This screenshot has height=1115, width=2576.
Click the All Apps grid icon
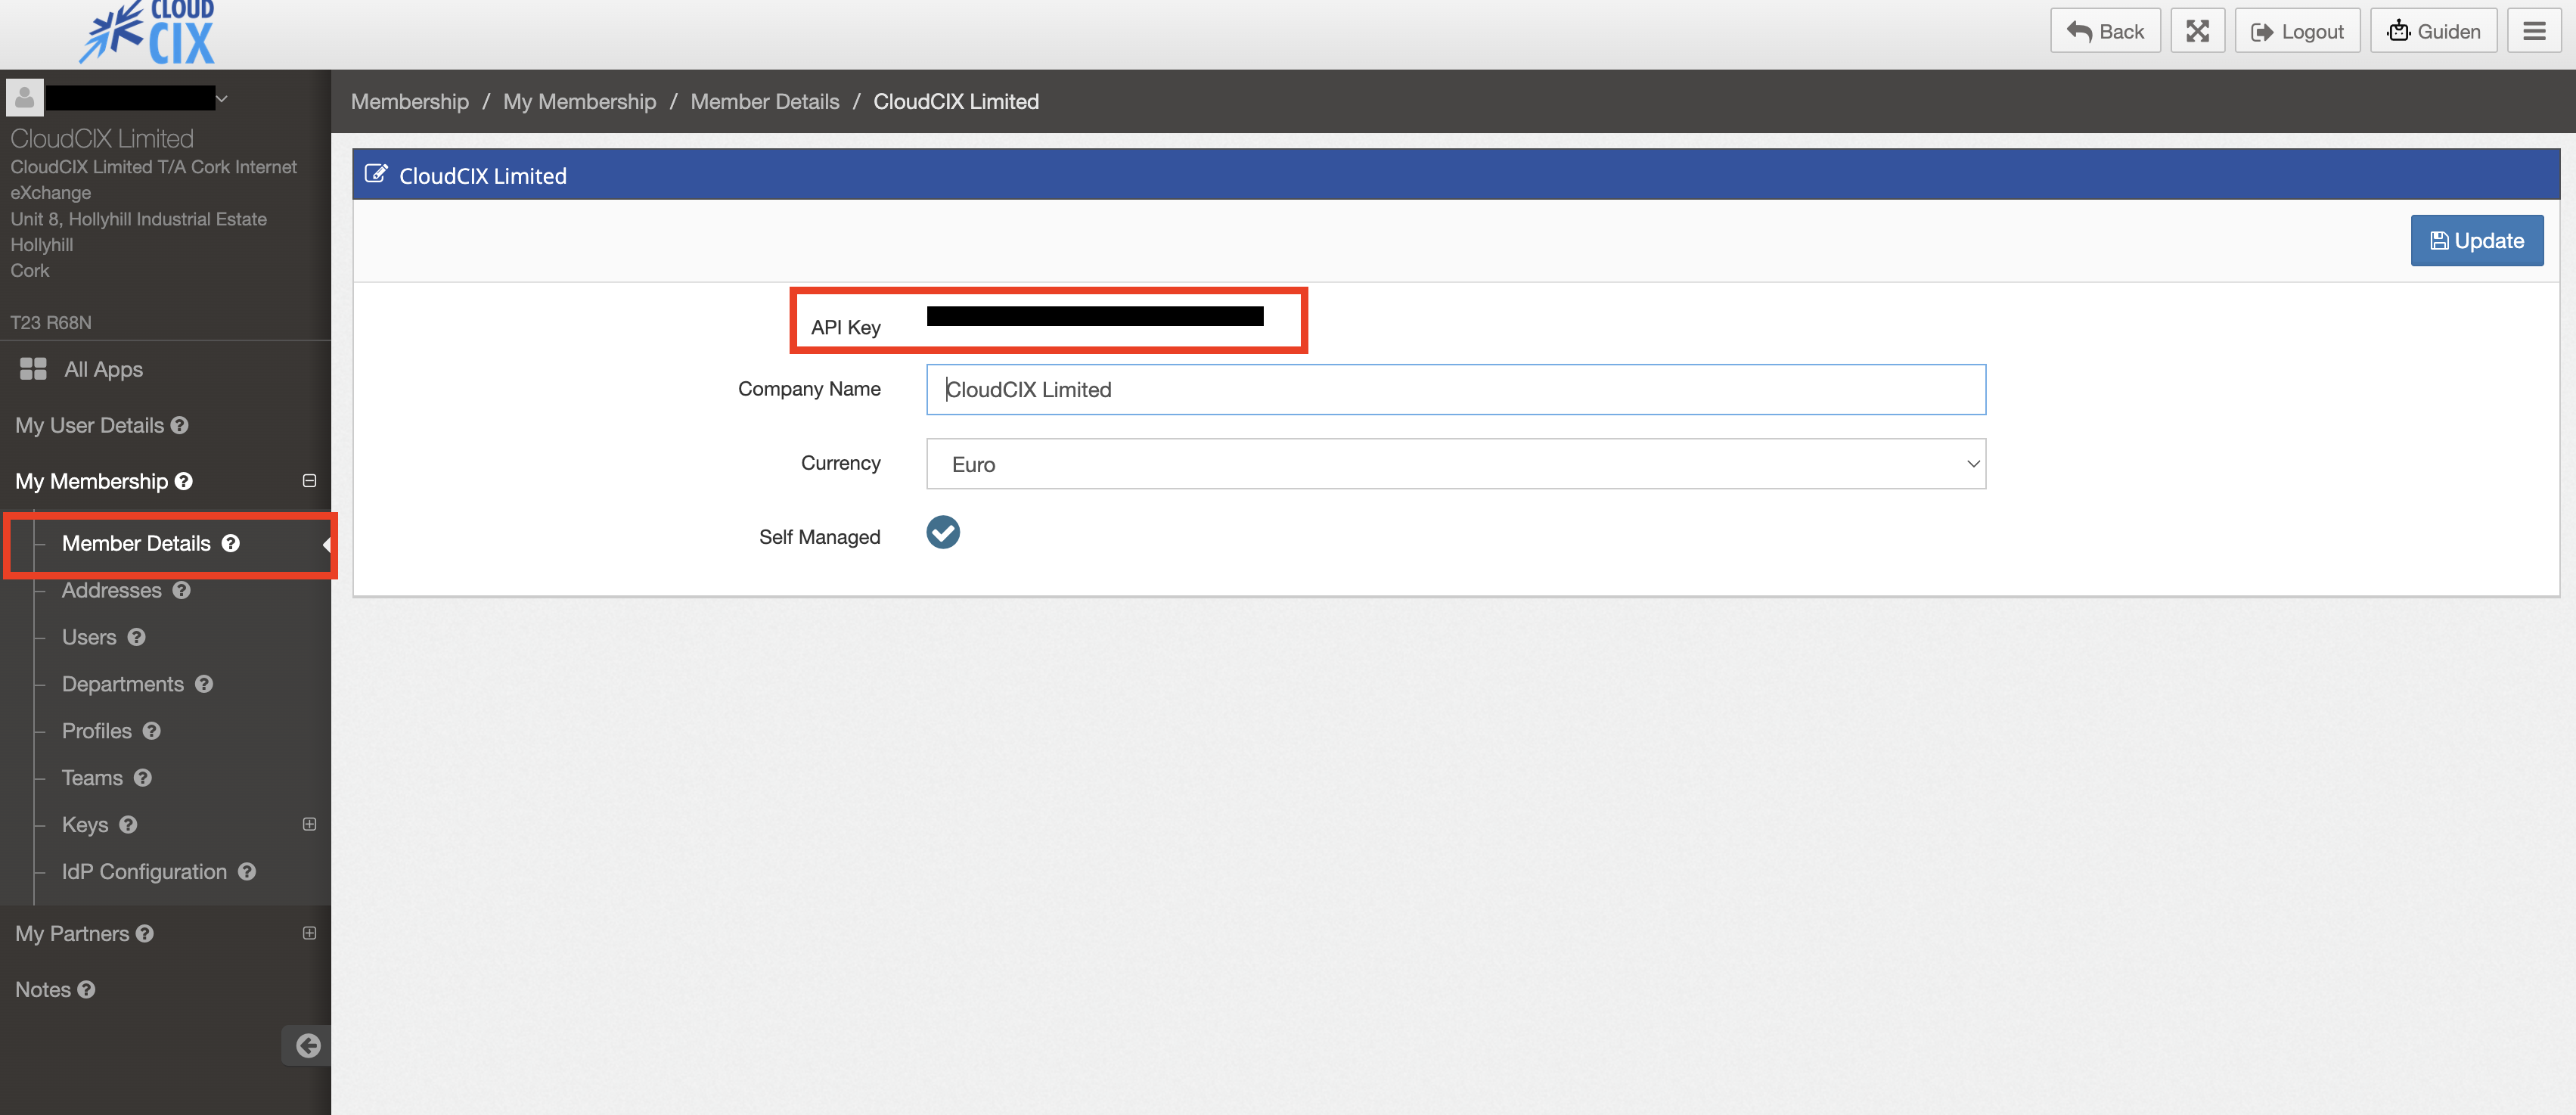(33, 369)
